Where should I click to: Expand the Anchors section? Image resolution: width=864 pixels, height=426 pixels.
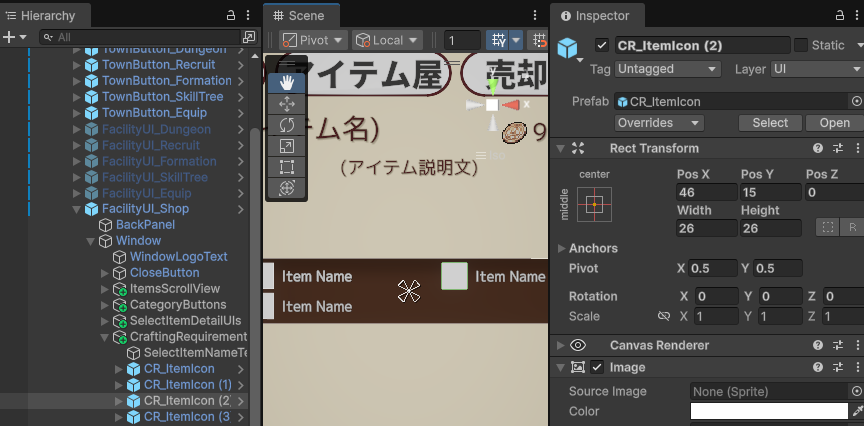(x=561, y=248)
